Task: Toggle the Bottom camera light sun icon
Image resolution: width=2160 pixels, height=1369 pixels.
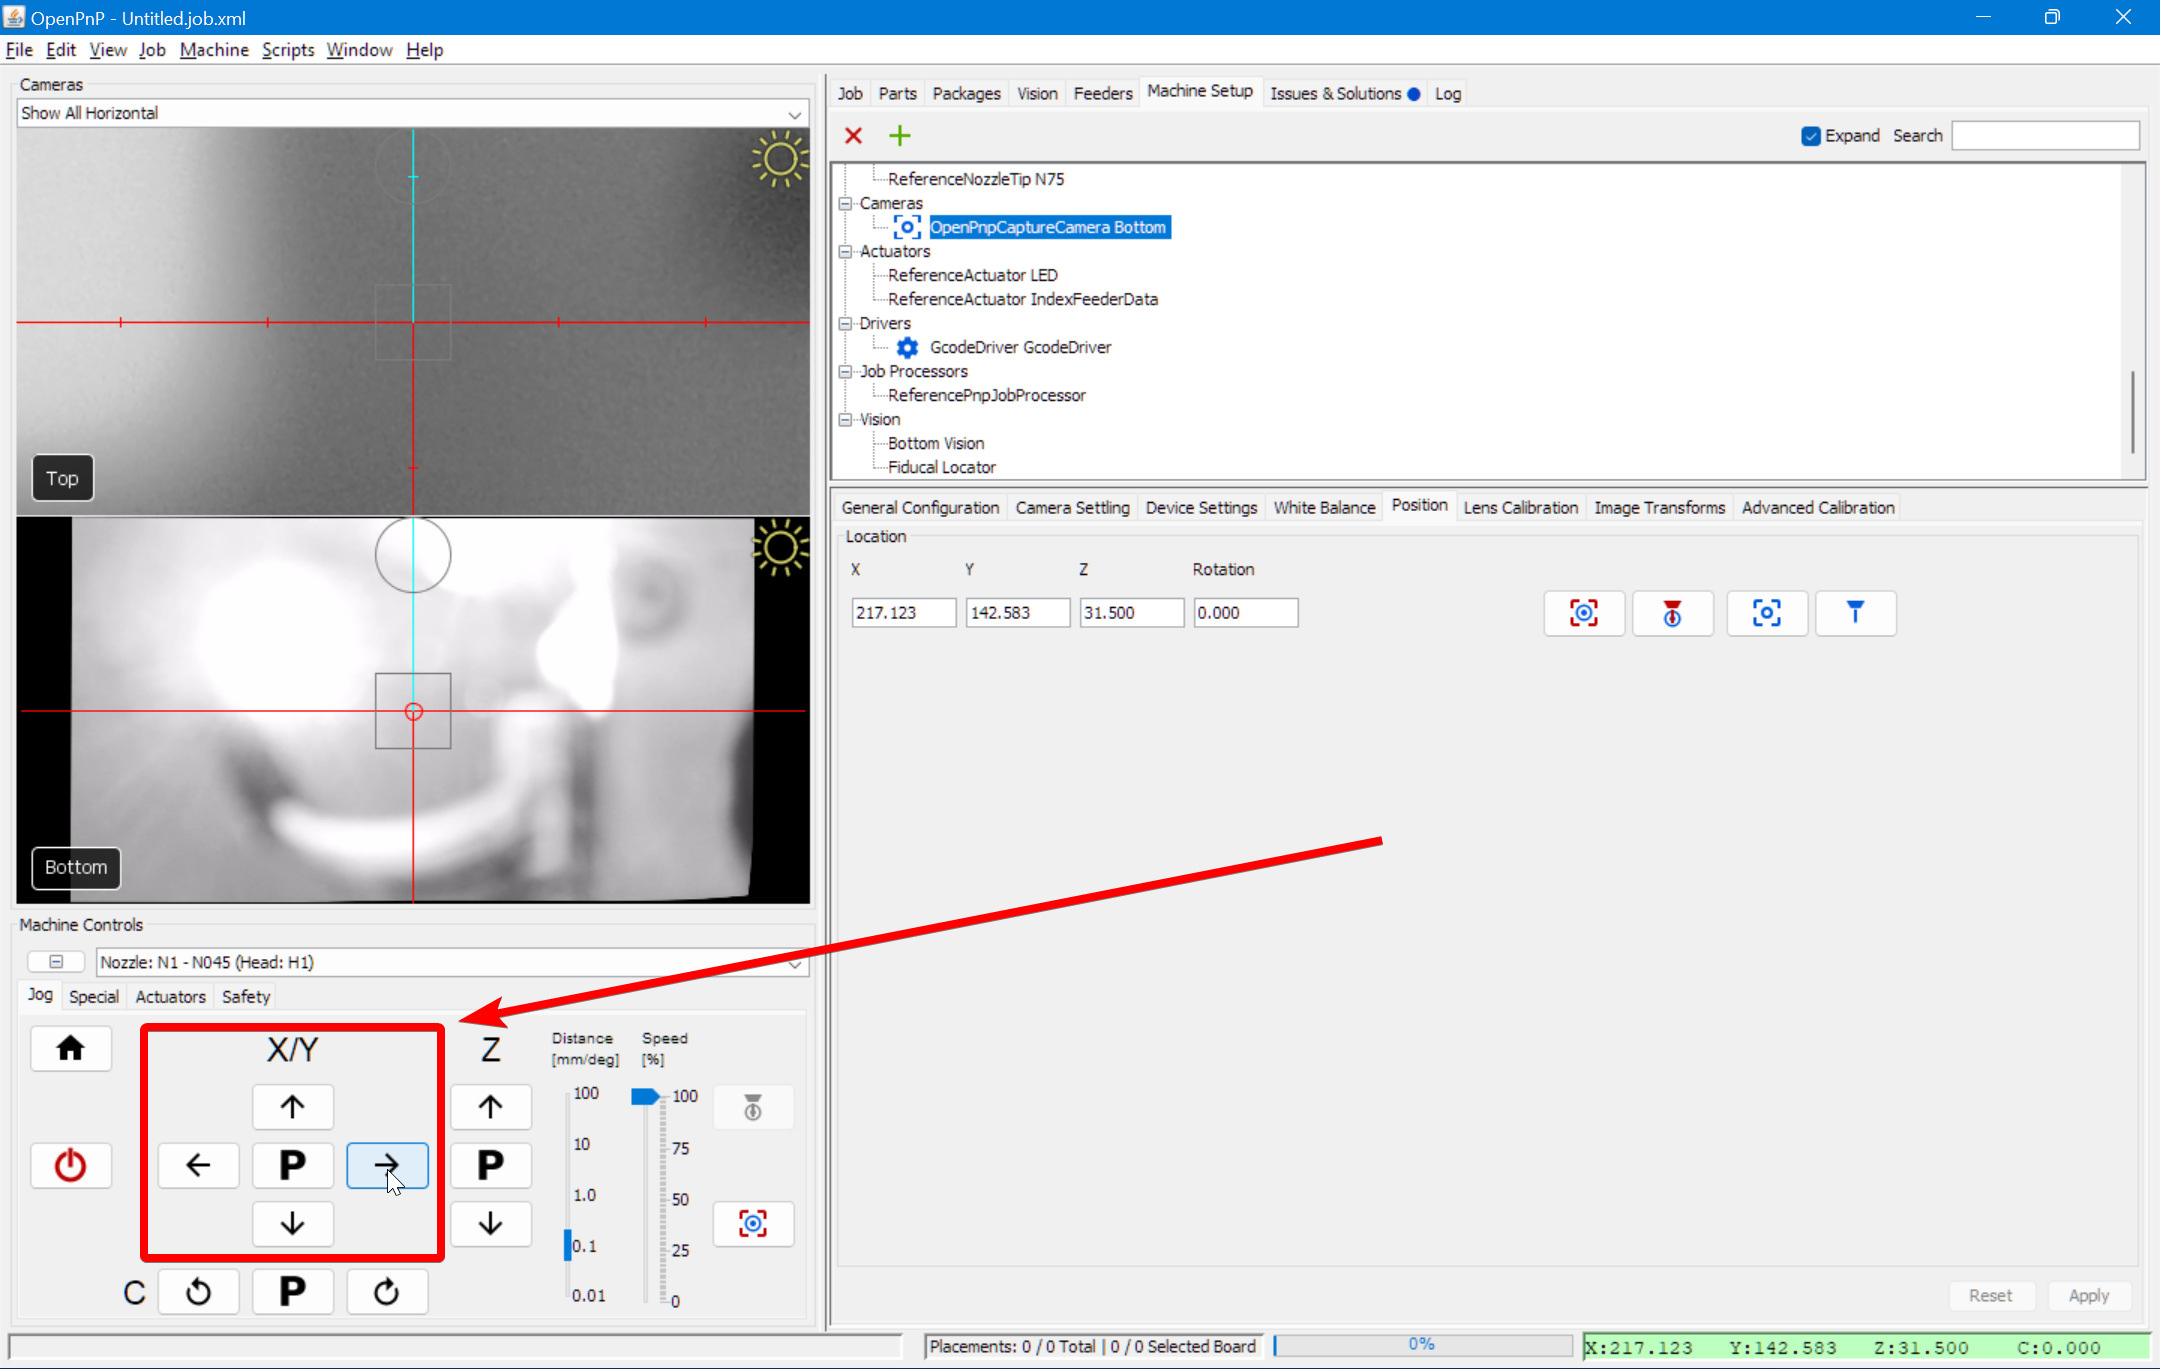Action: click(779, 547)
